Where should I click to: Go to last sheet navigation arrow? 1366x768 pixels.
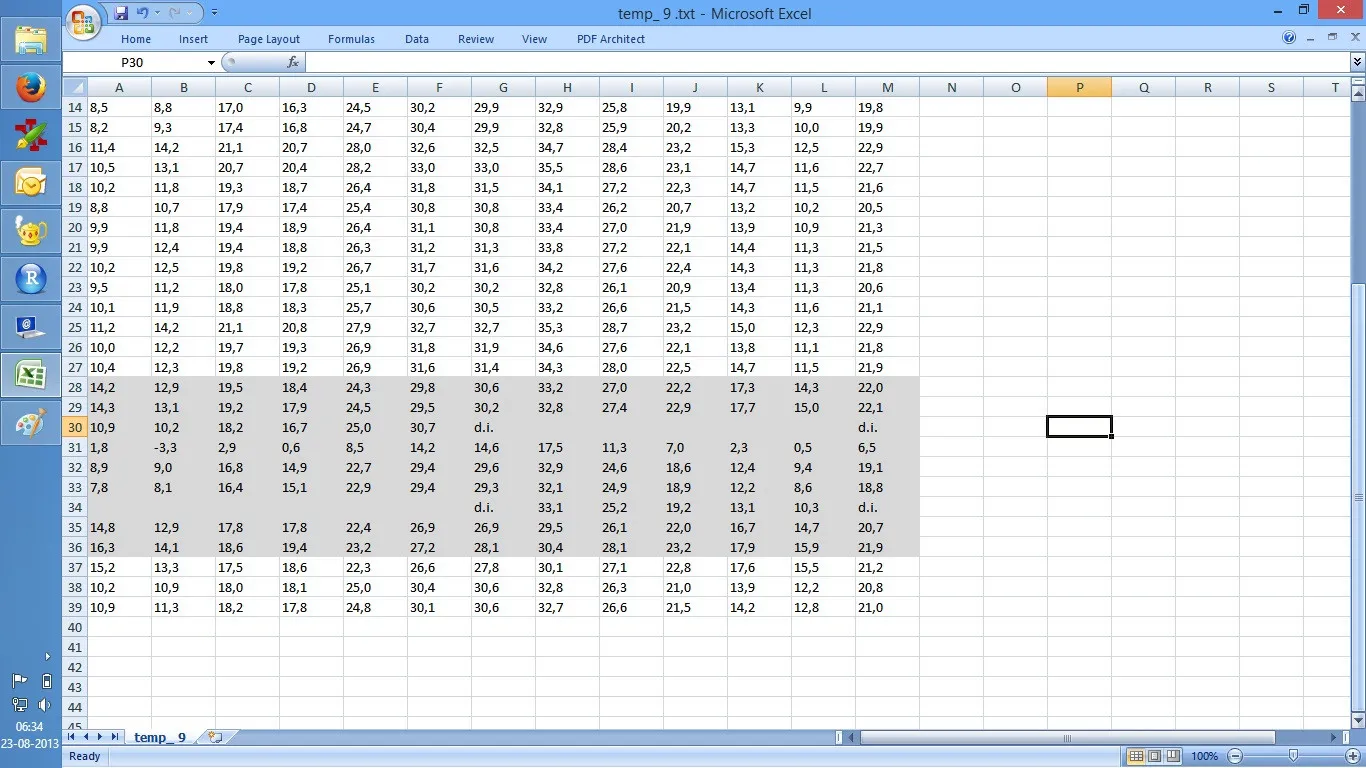tap(114, 737)
